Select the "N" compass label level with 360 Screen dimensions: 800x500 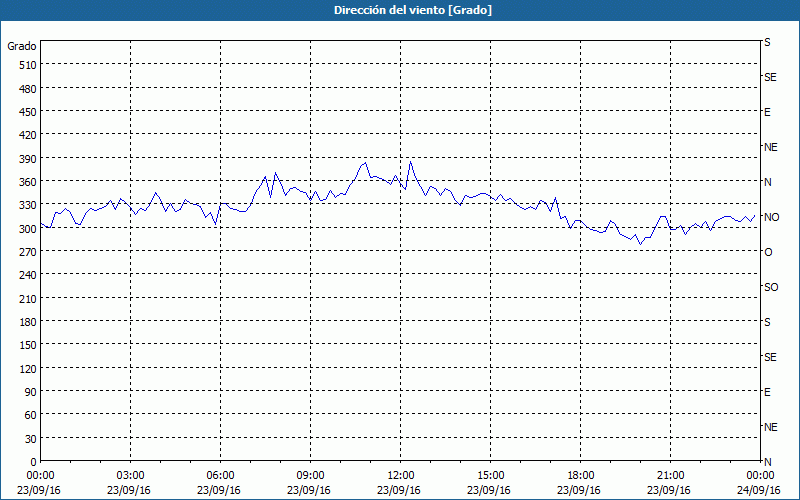[x=767, y=182]
